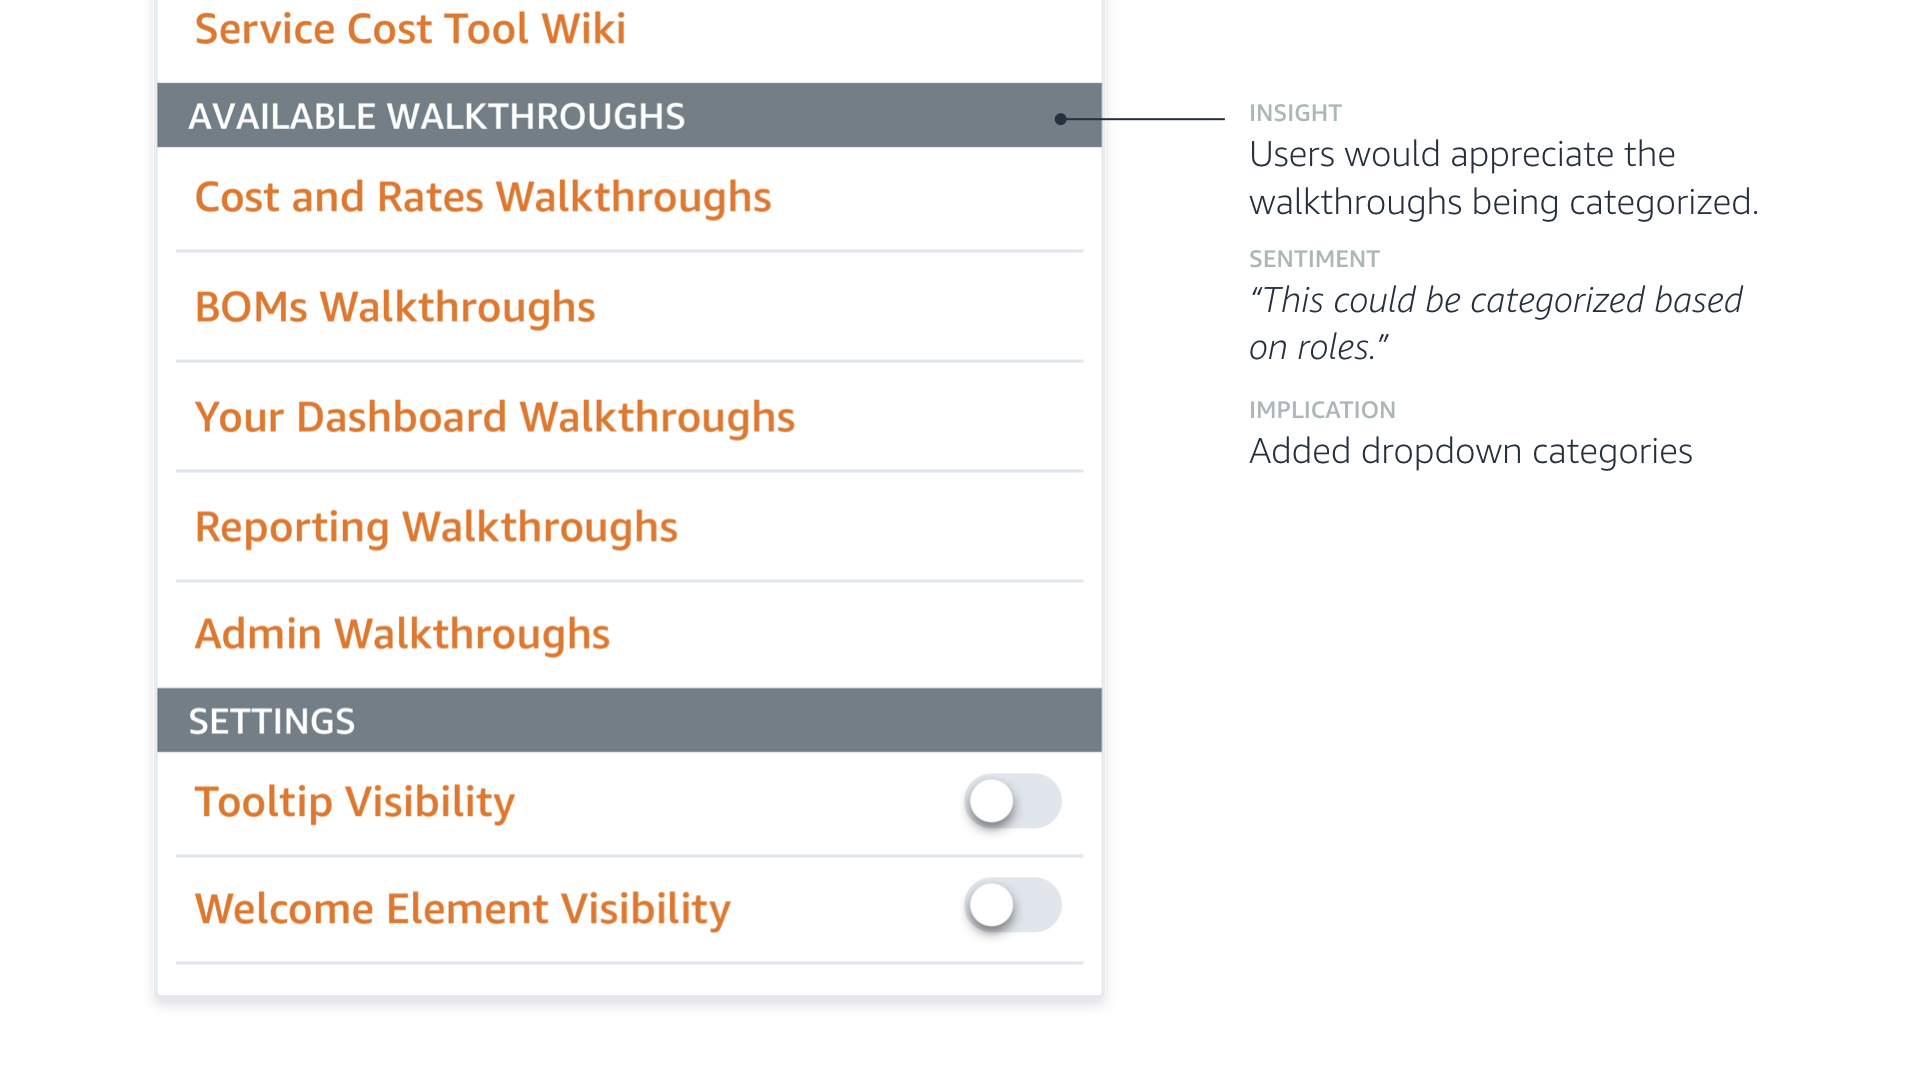Open the Service Cost Tool Wiki link
The image size is (1920, 1080).
[x=410, y=29]
